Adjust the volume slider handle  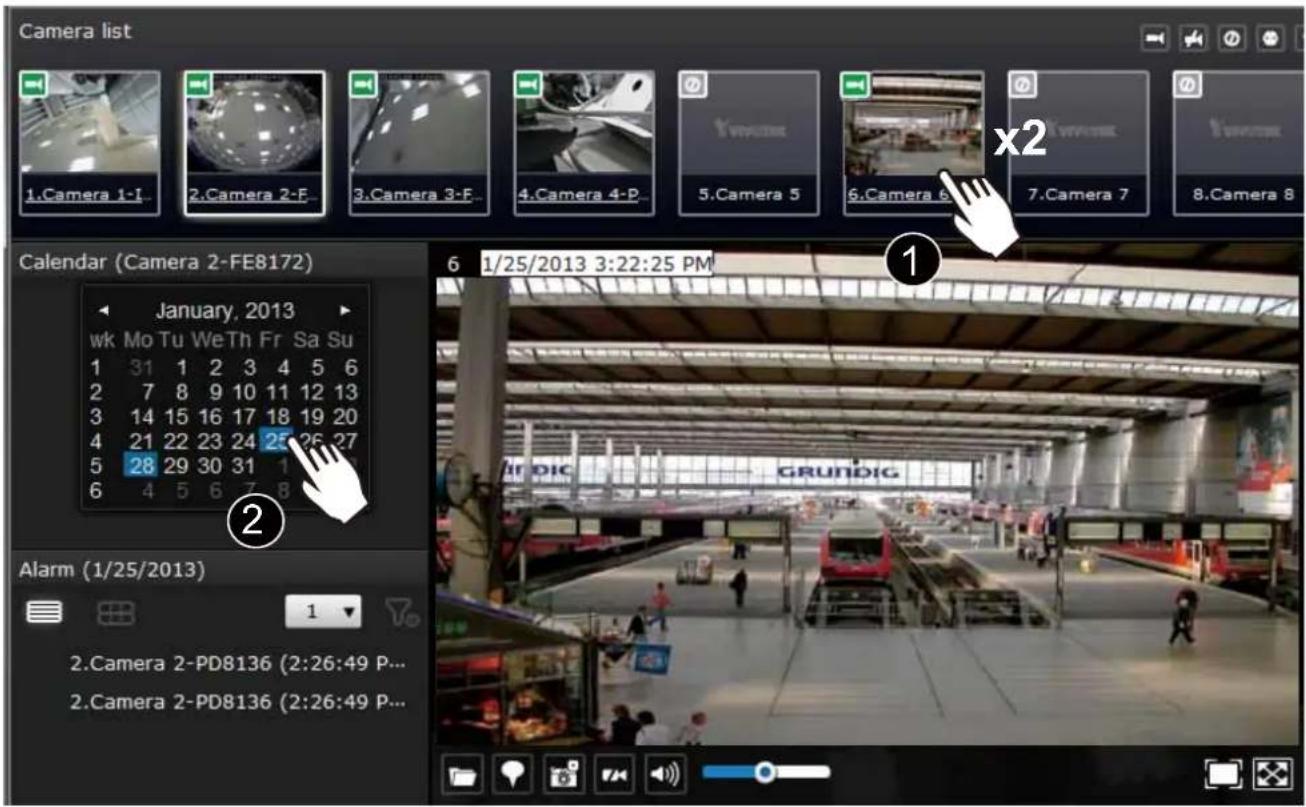point(766,771)
